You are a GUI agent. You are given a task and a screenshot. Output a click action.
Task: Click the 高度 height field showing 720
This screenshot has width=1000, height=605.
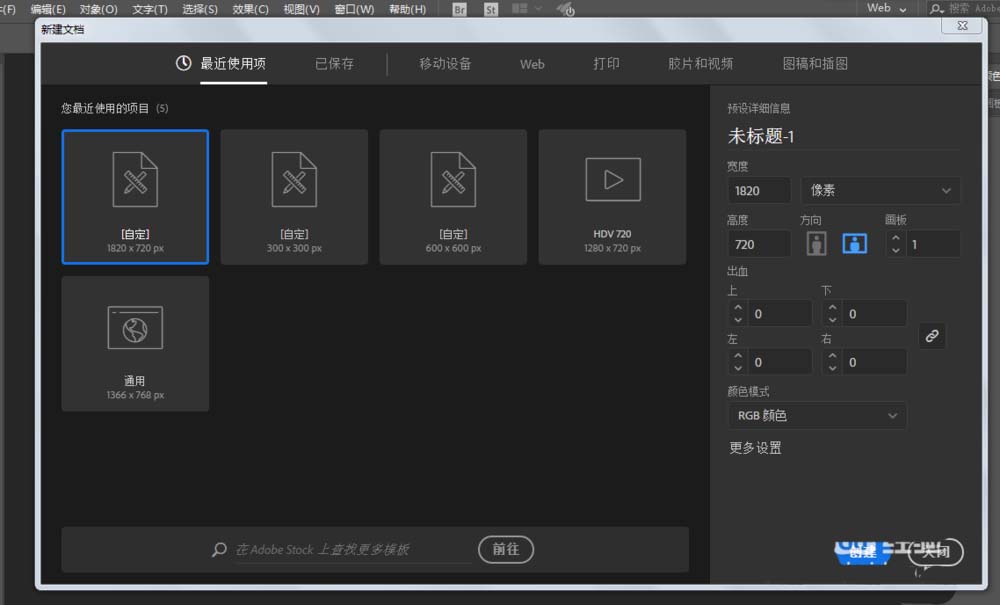point(759,244)
